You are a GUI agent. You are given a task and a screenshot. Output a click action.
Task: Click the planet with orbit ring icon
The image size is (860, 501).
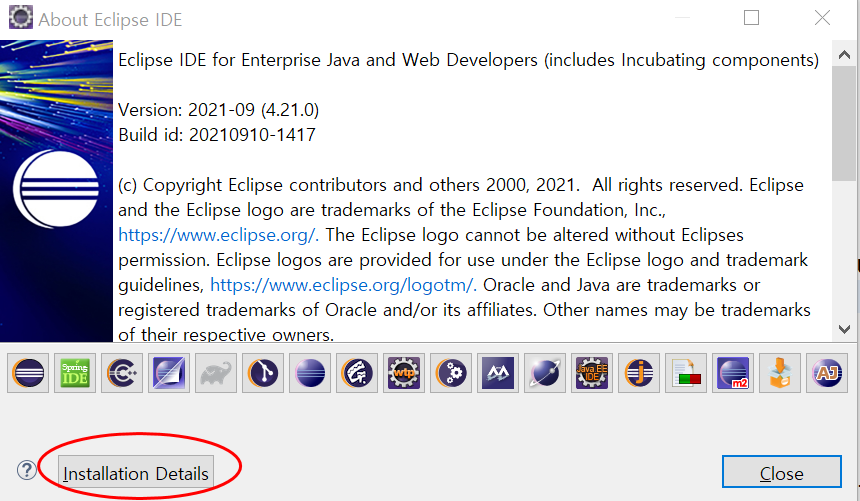tap(545, 373)
